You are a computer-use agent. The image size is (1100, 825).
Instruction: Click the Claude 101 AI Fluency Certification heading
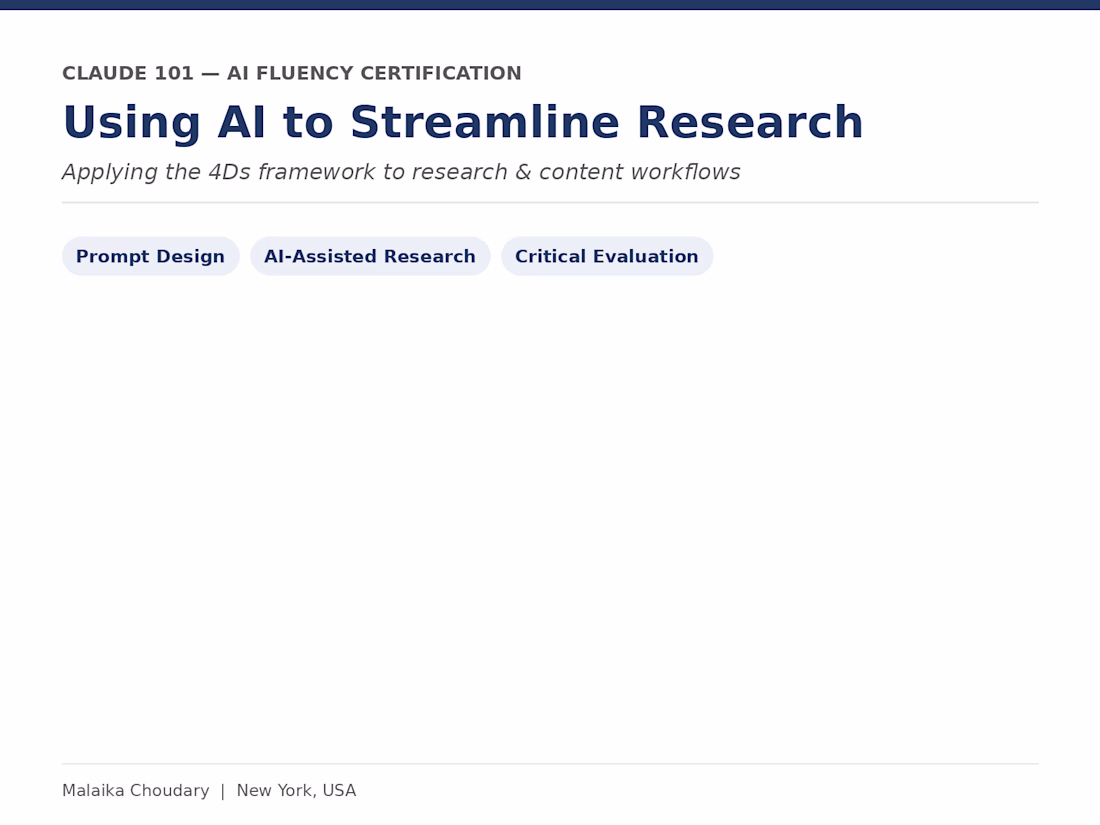(x=292, y=73)
